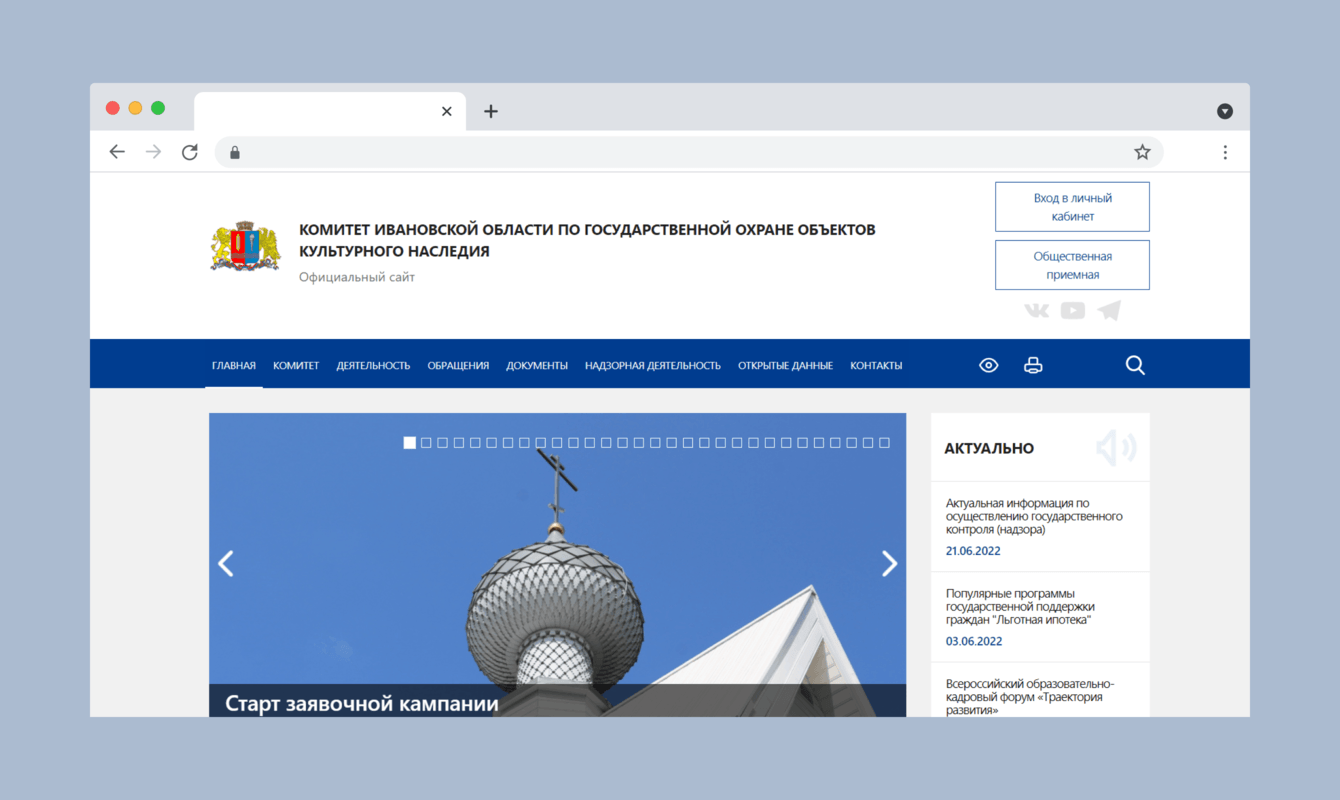Click the print icon in navigation bar
The width and height of the screenshot is (1340, 800).
pyautogui.click(x=1032, y=364)
